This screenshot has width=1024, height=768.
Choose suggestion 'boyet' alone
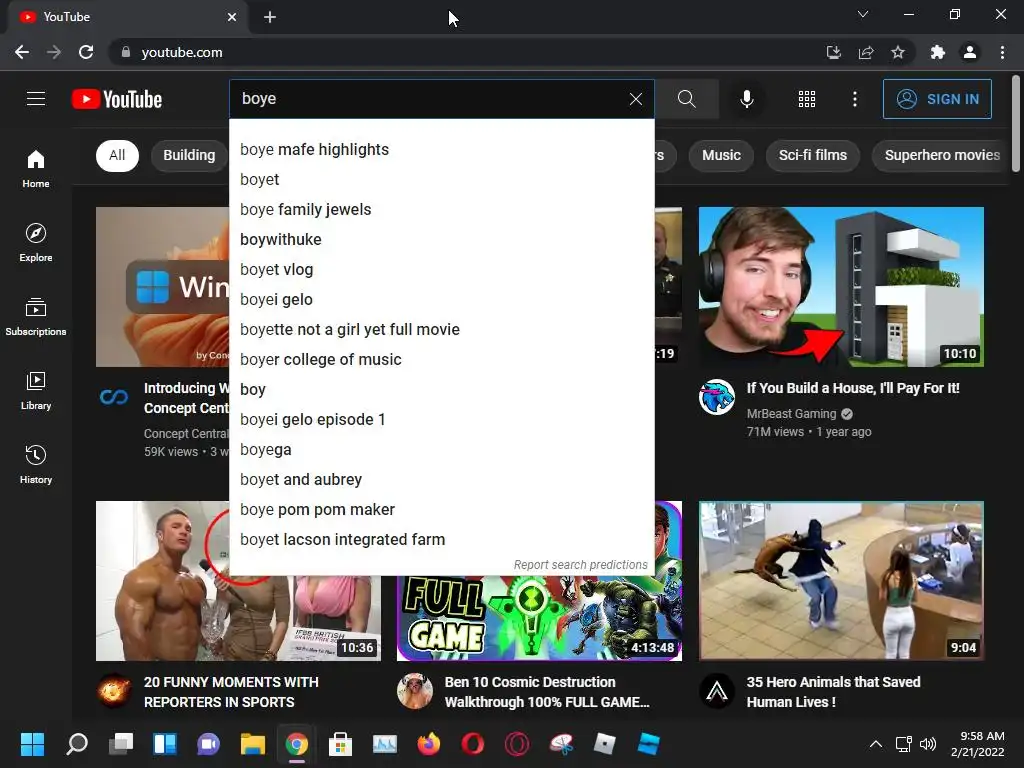[x=441, y=180]
